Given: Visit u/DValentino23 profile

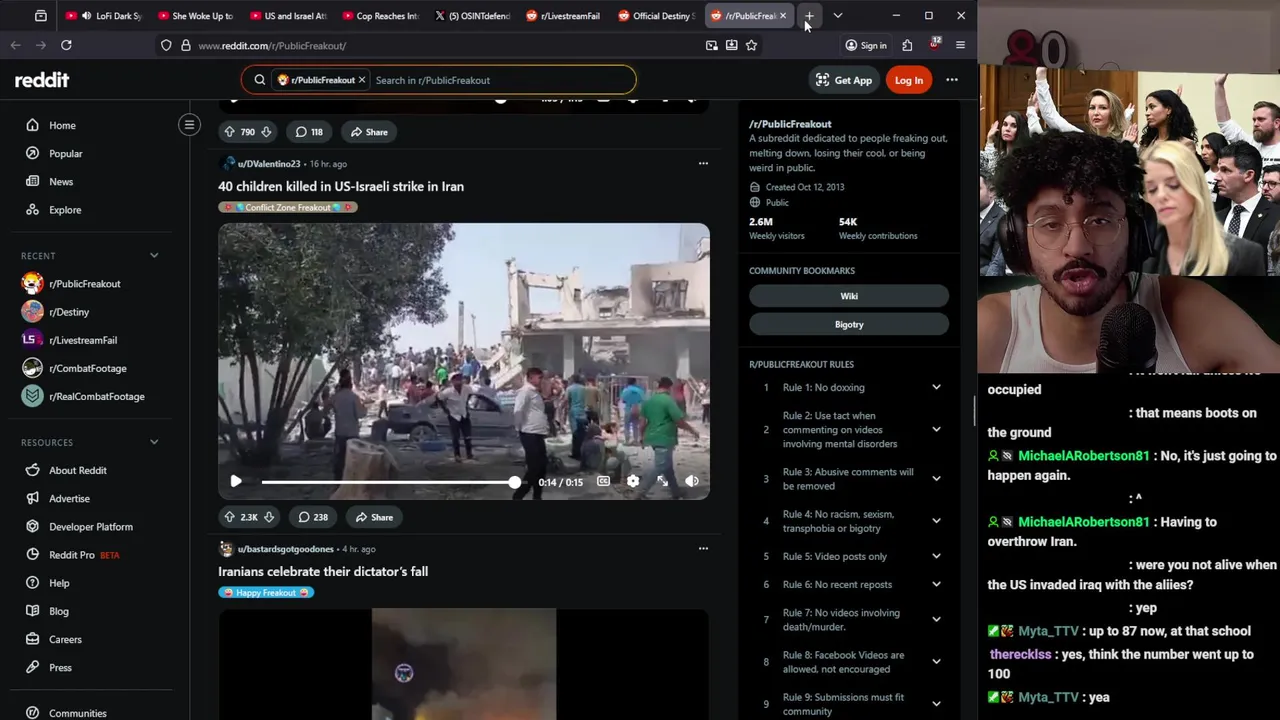Looking at the screenshot, I should [269, 163].
